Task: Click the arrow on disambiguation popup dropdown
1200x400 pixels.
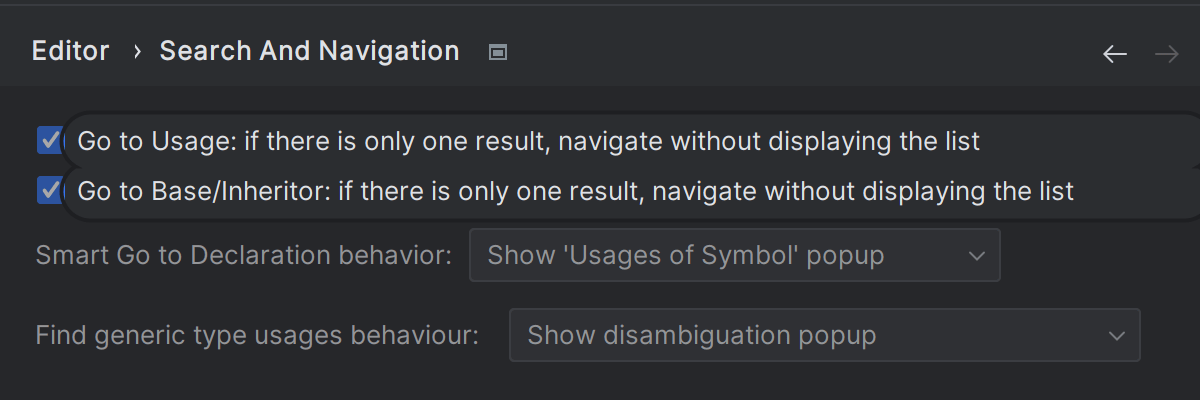Action: click(1117, 336)
